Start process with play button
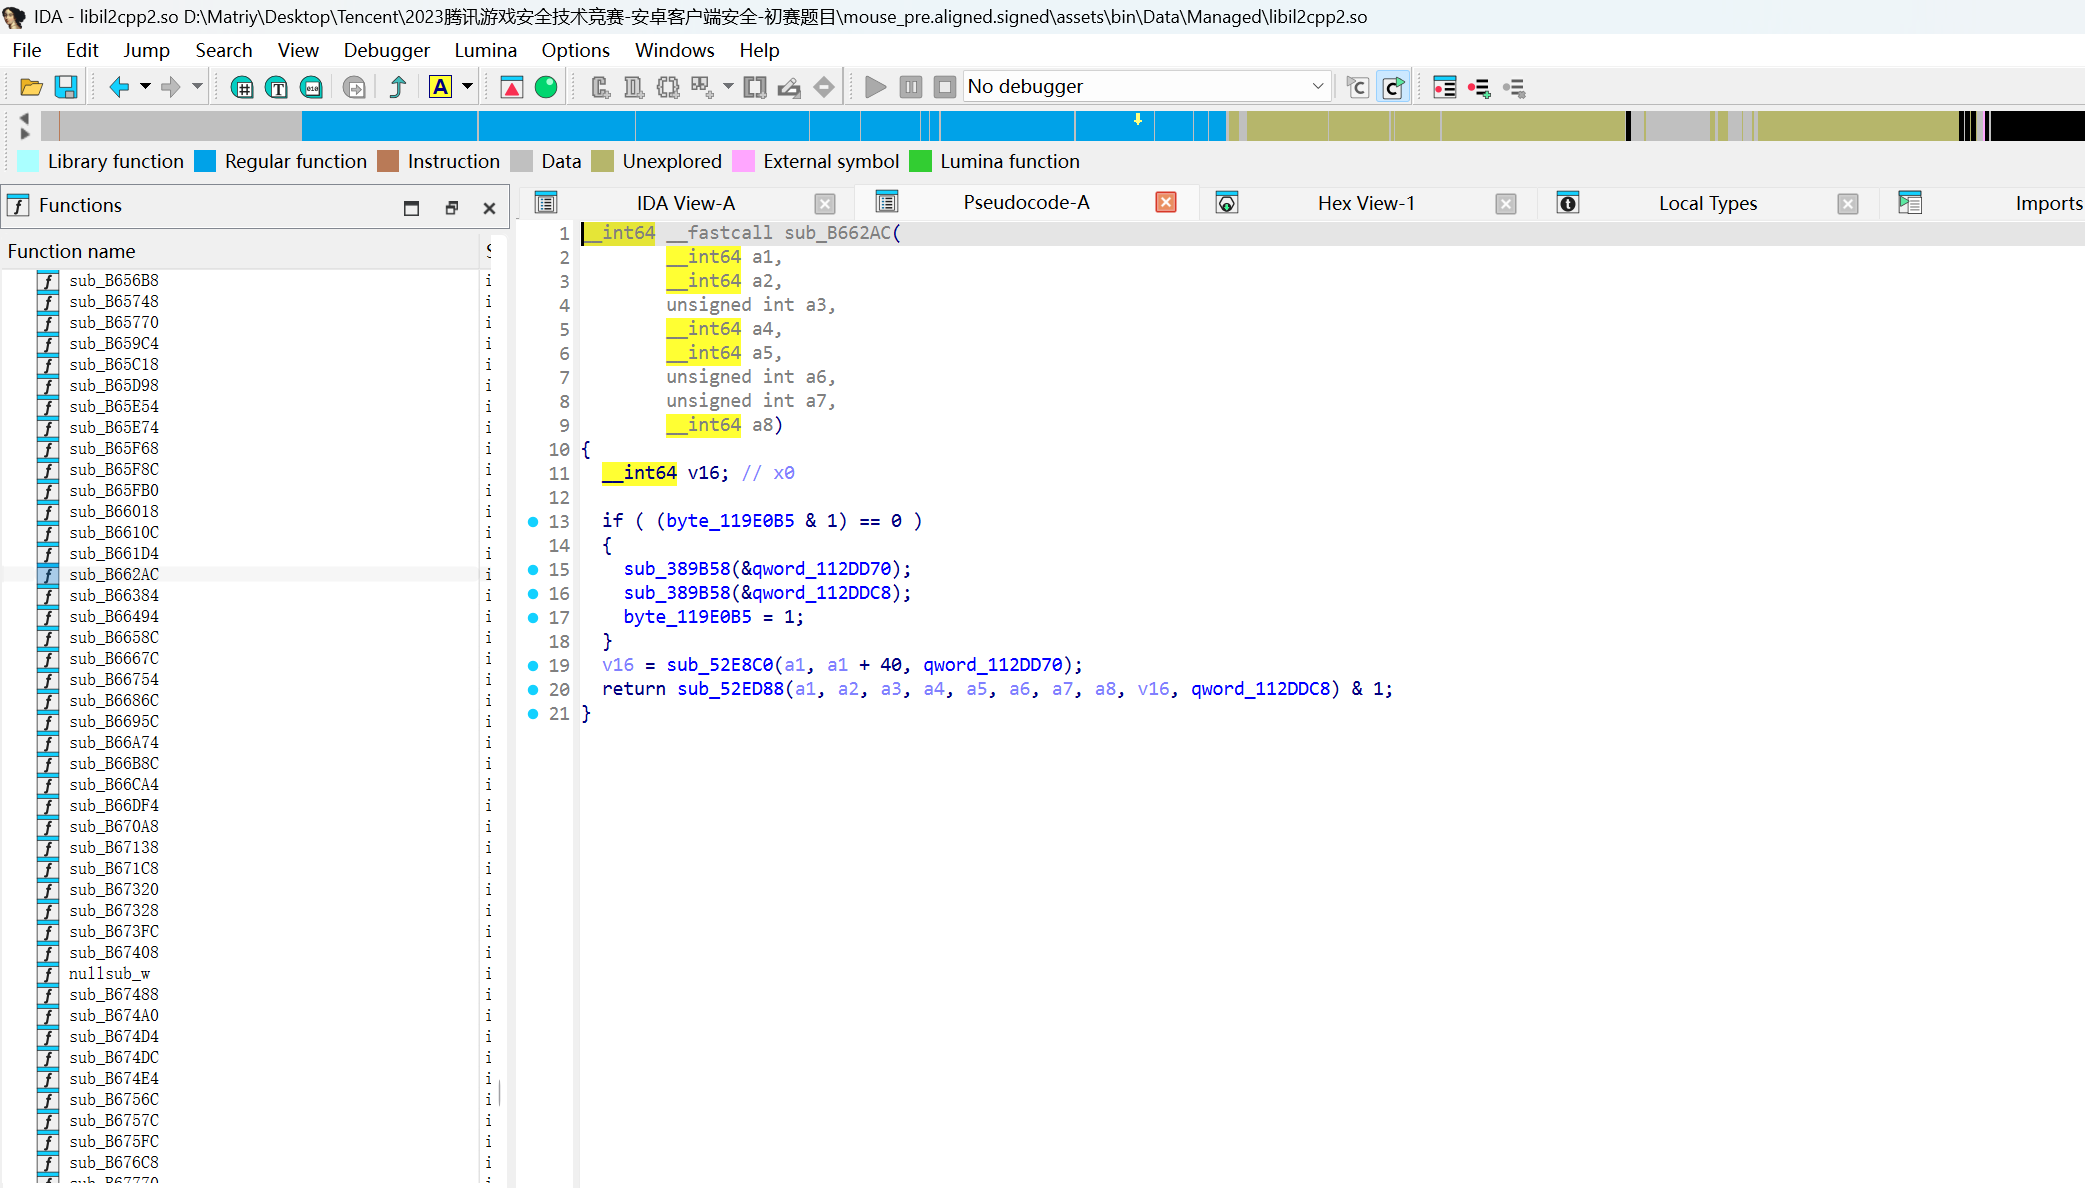2085x1188 pixels. pos(875,87)
